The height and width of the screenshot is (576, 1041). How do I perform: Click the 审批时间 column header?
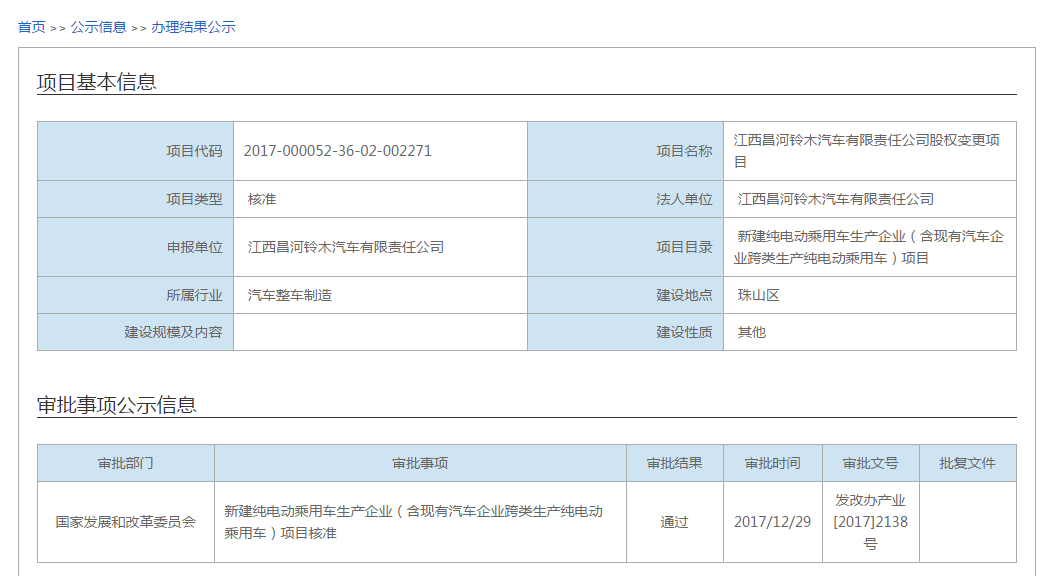(773, 463)
